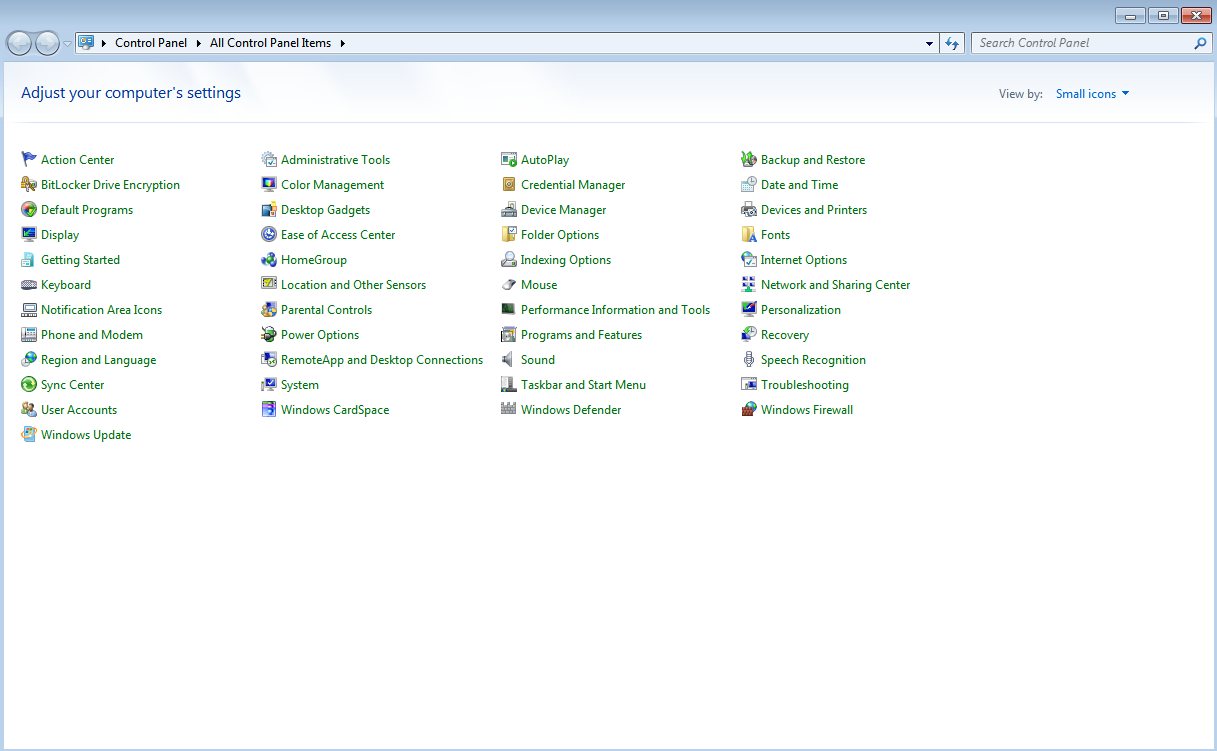Click the Fonts folder icon

click(x=749, y=234)
